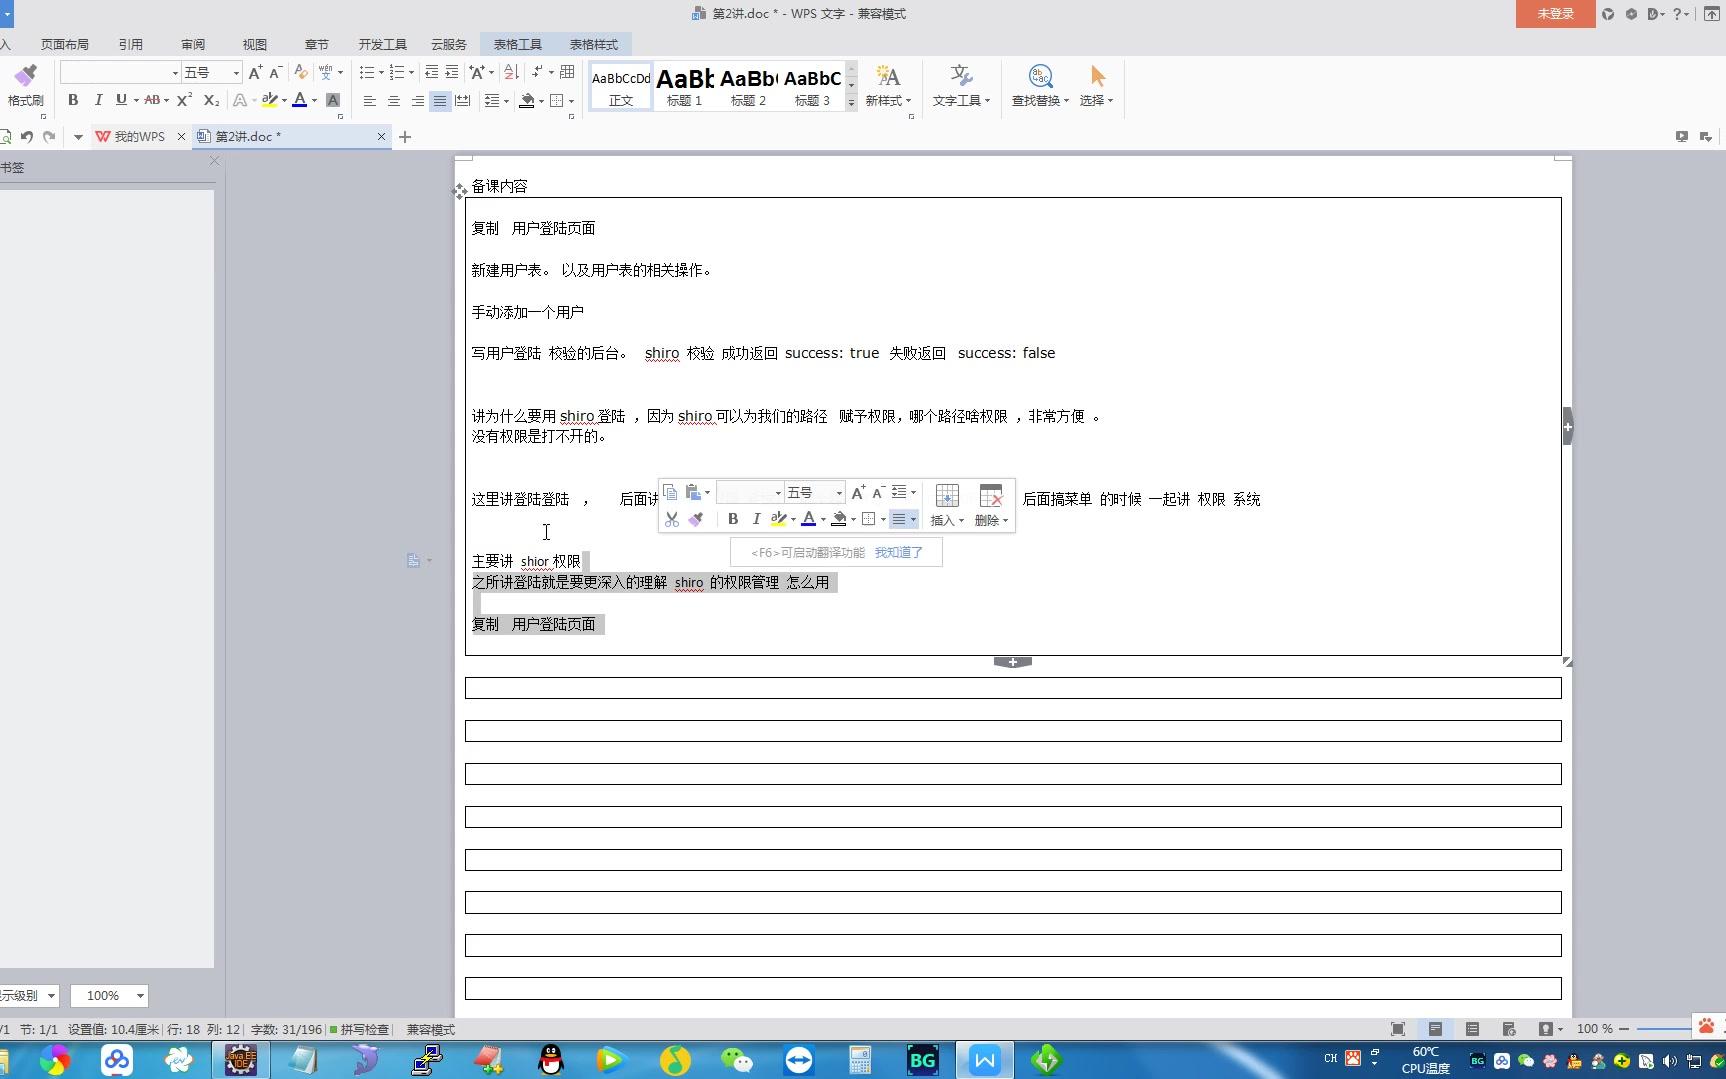Image resolution: width=1726 pixels, height=1079 pixels.
Task: Open the 表格样式 ribbon tab
Action: pyautogui.click(x=594, y=44)
